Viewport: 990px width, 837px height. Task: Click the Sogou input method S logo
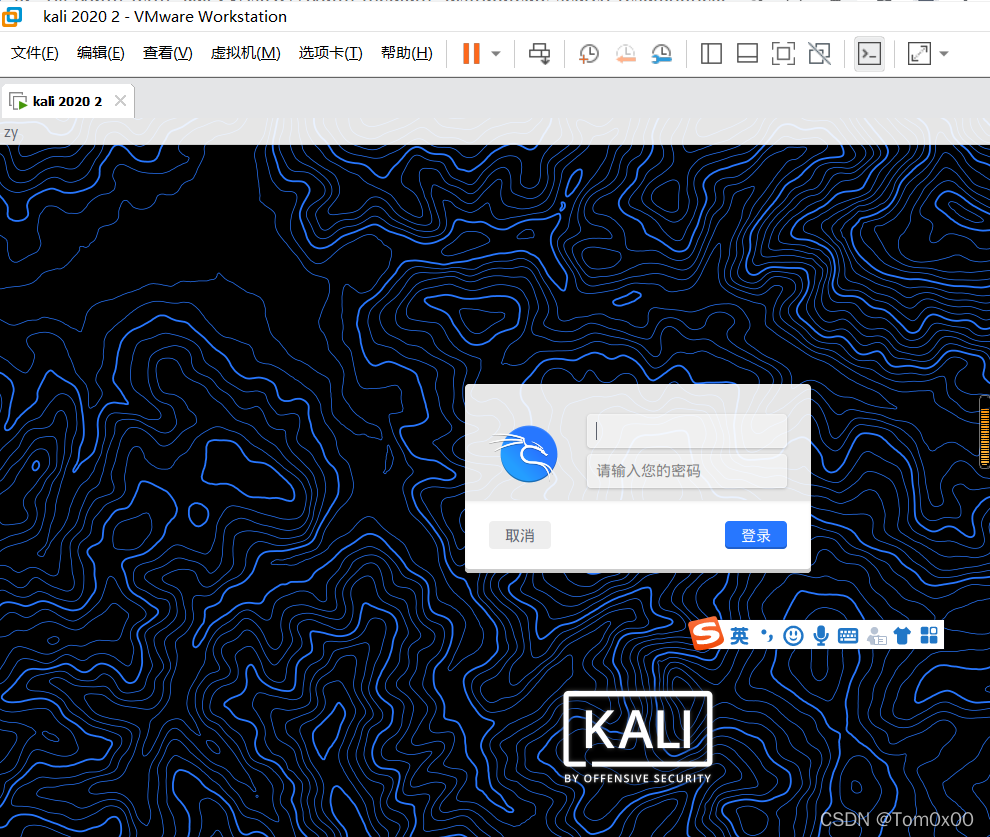click(706, 633)
